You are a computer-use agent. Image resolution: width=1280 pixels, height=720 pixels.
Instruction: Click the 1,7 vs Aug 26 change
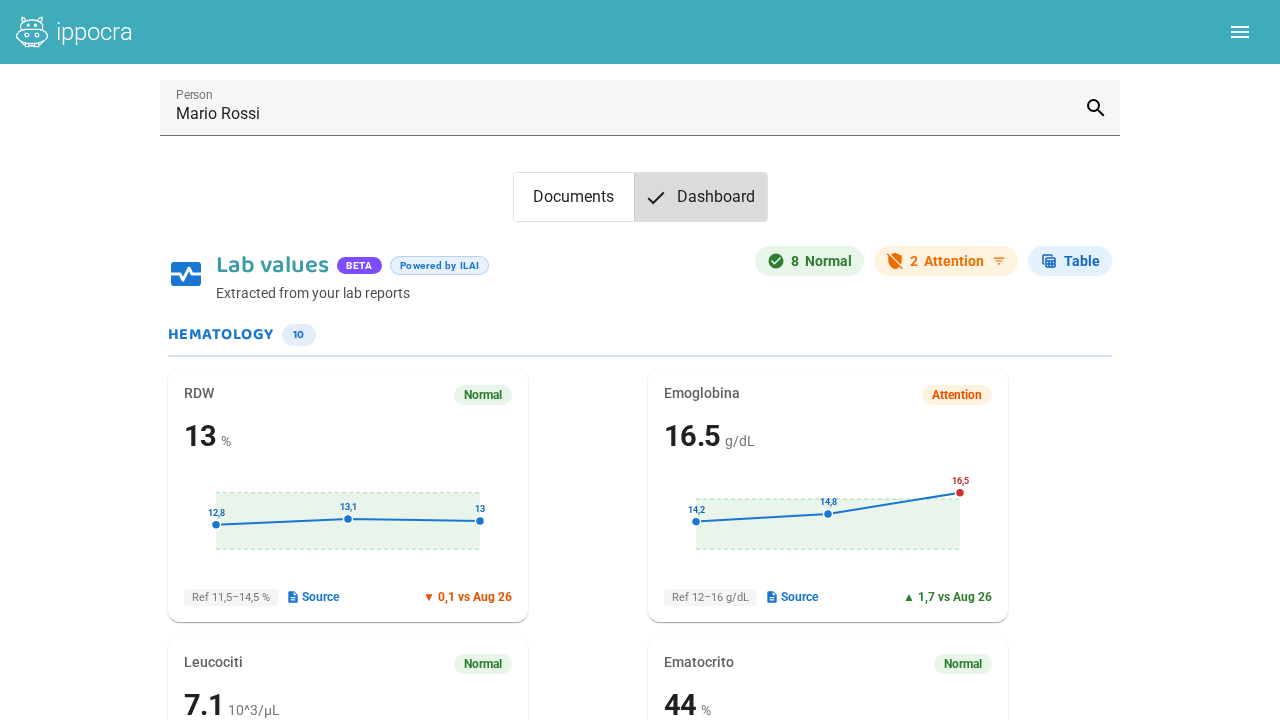pos(948,597)
